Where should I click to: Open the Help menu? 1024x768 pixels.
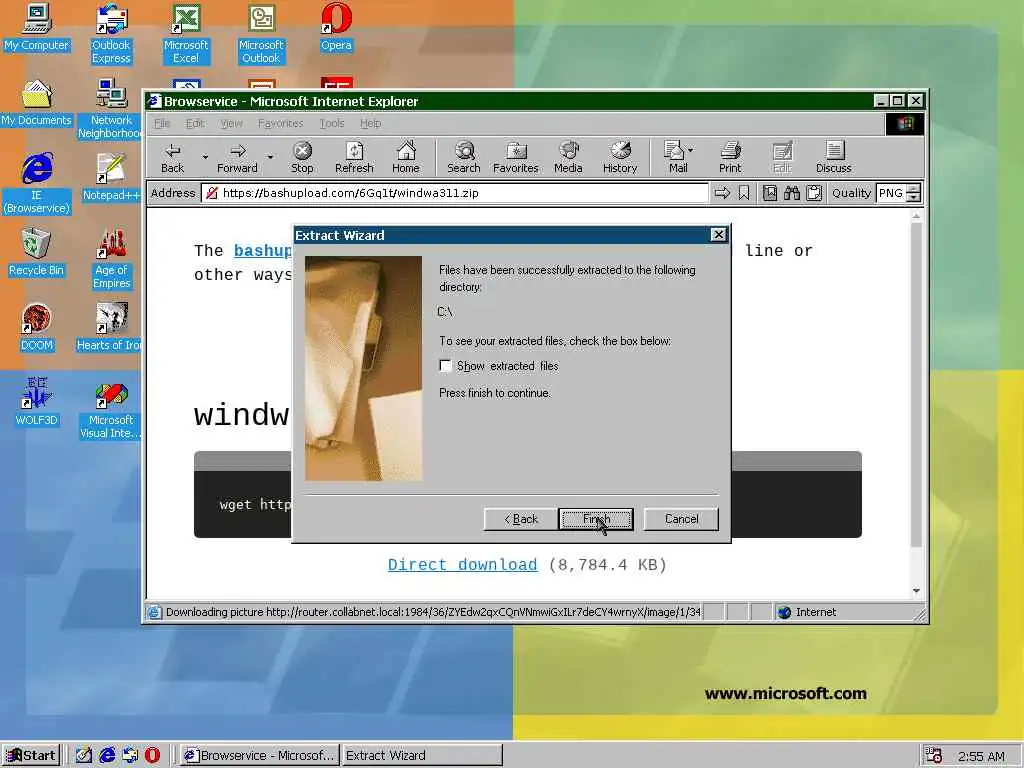370,123
